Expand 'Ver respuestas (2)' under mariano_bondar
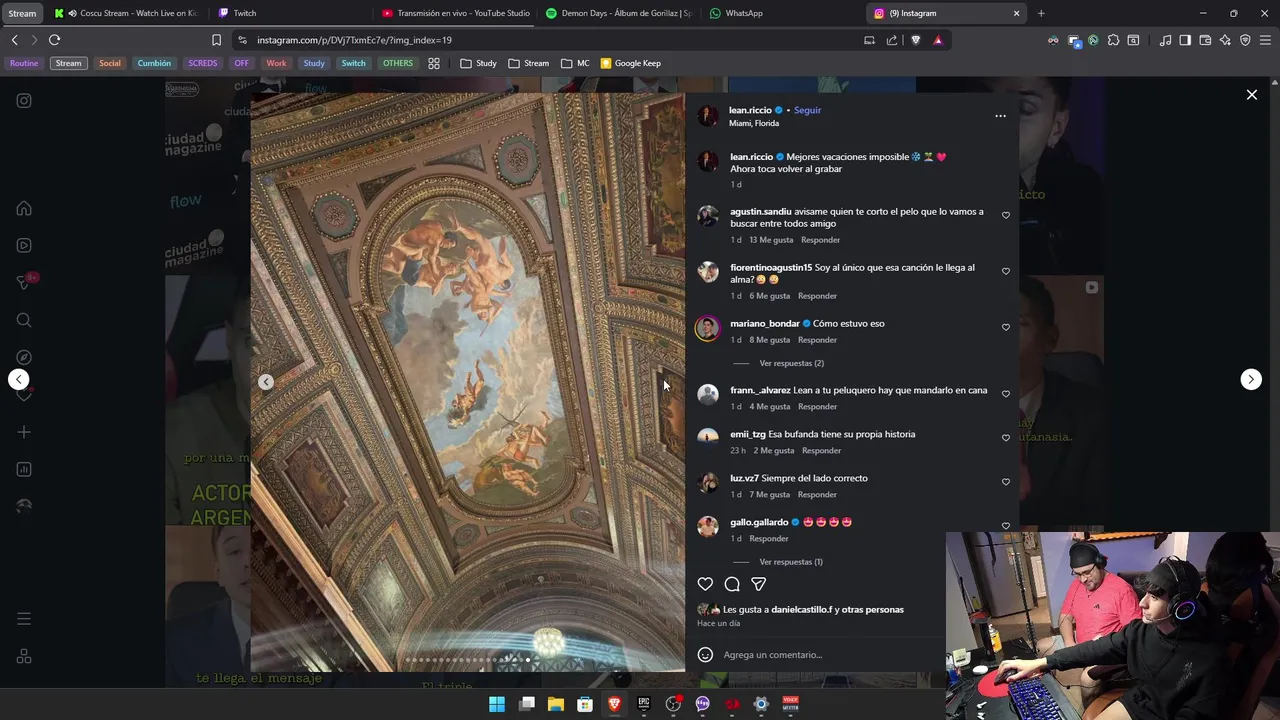This screenshot has height=720, width=1280. (x=791, y=363)
